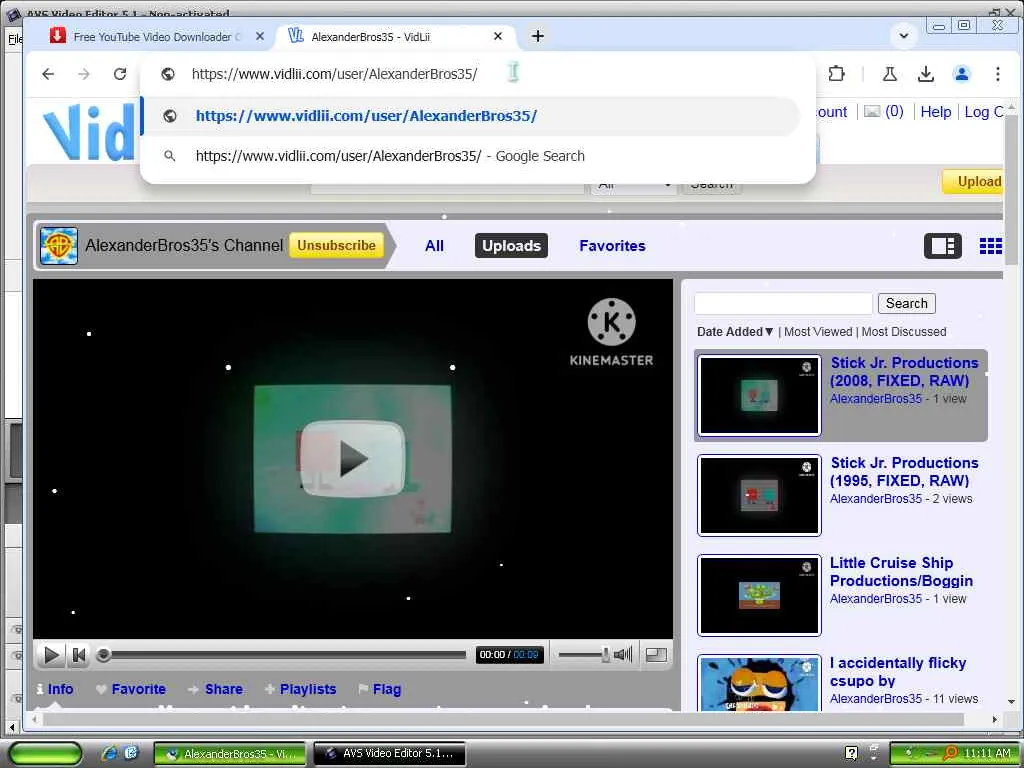Select the Uploads tab
The height and width of the screenshot is (768, 1024).
(x=511, y=246)
